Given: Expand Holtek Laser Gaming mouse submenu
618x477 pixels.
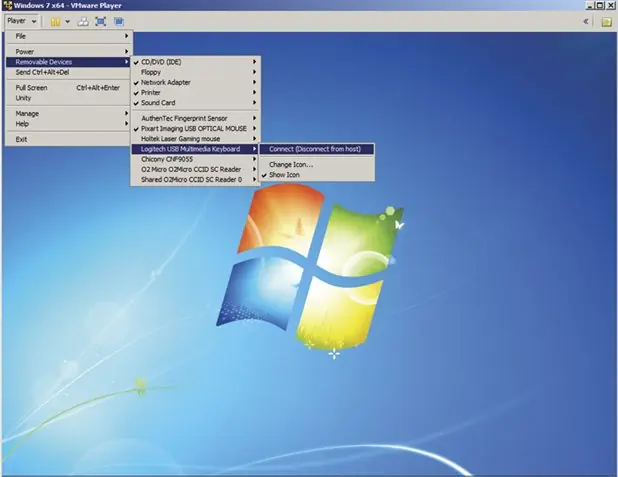Looking at the screenshot, I should 195,139.
